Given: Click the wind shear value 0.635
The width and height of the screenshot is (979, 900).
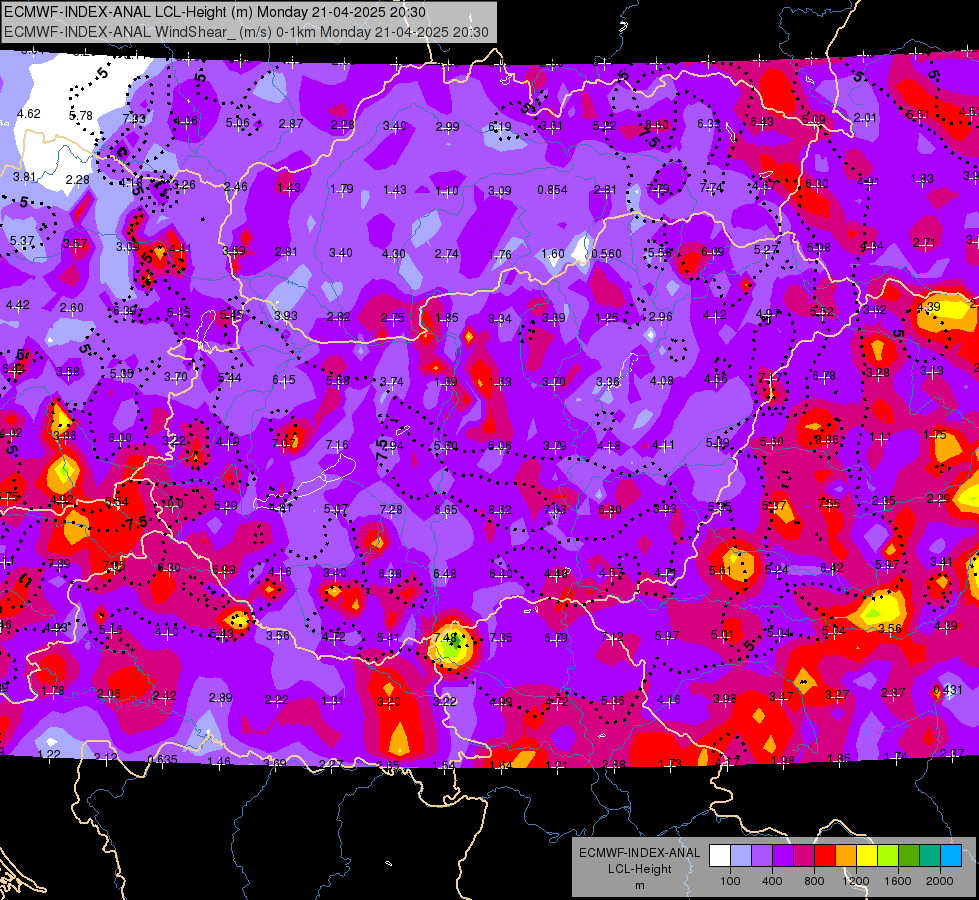Looking at the screenshot, I should click(x=162, y=759).
